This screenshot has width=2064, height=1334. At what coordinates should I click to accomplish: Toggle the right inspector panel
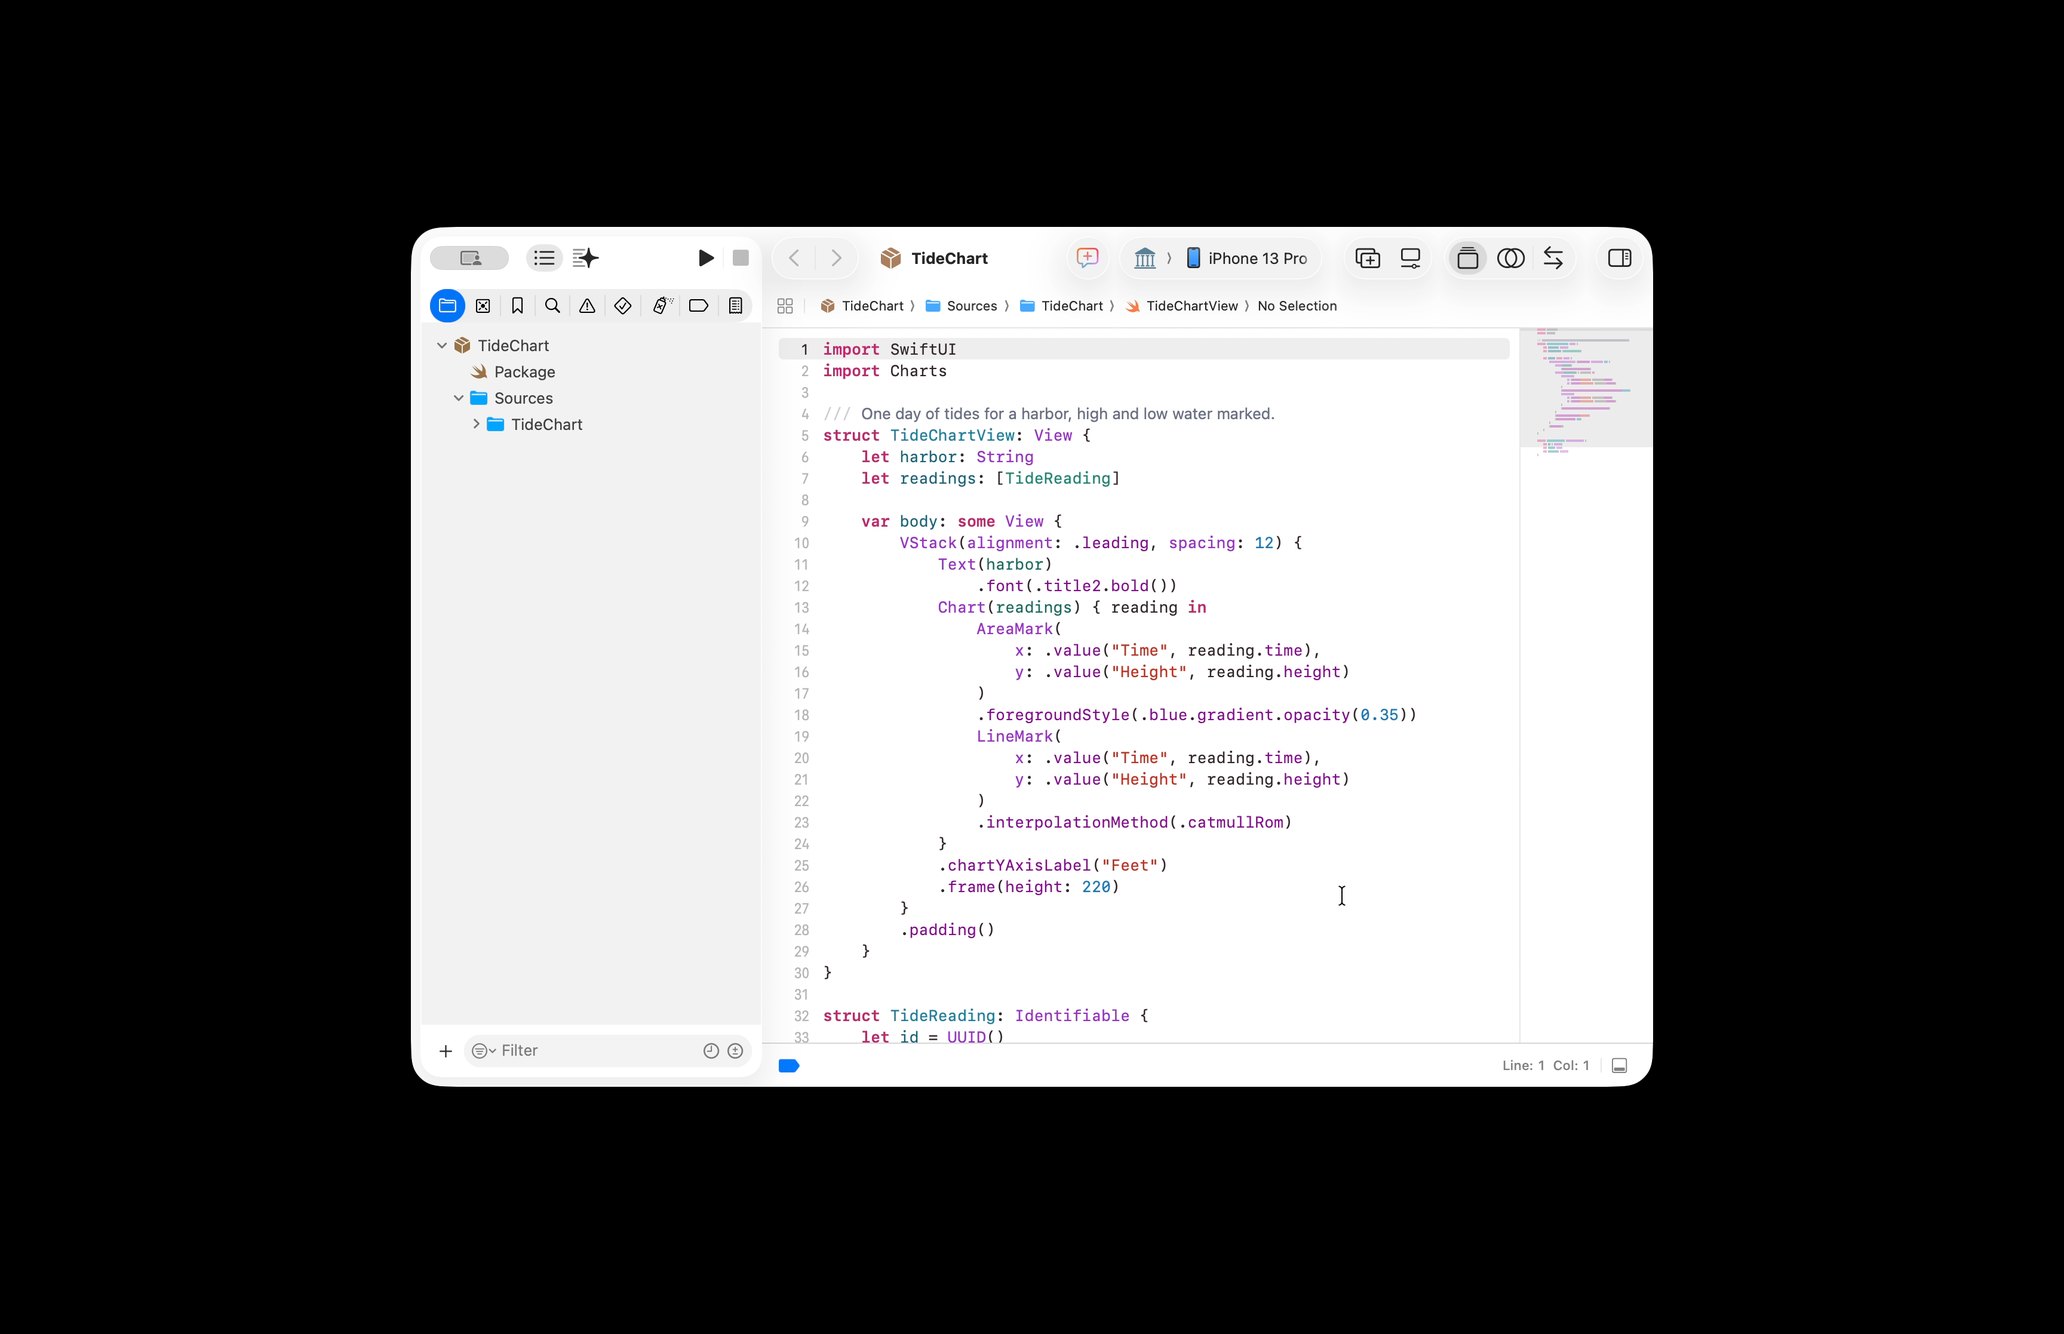[1619, 258]
